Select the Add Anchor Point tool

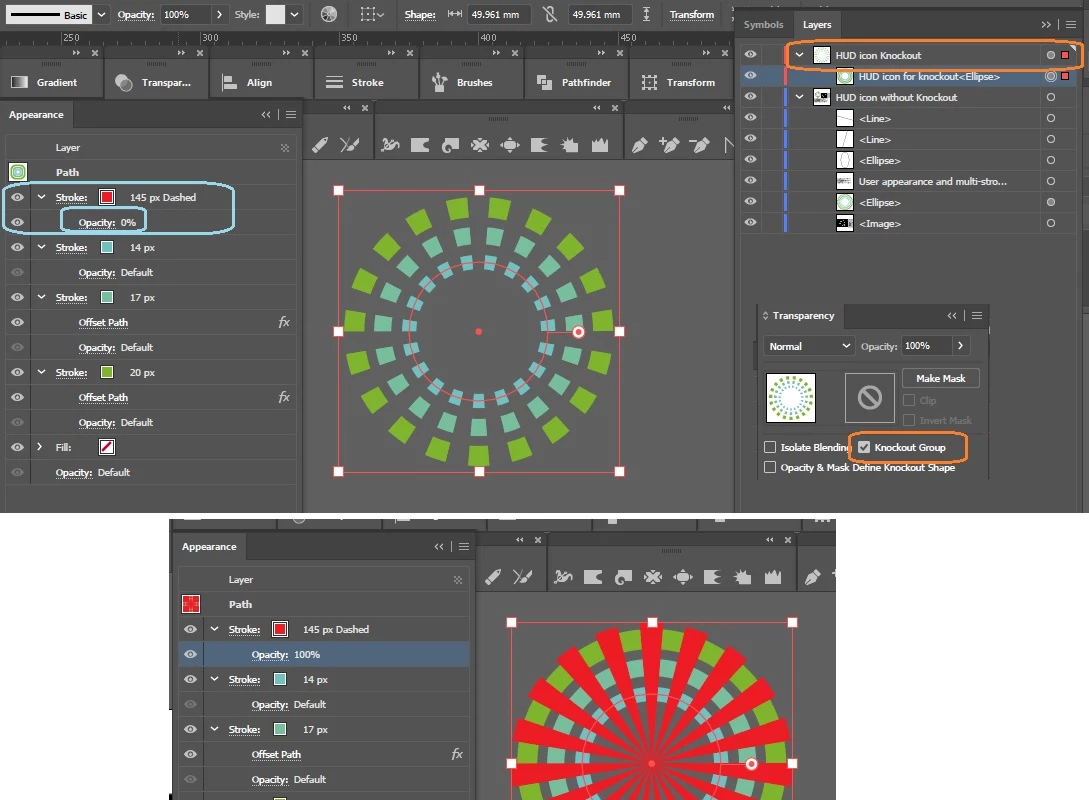[x=670, y=144]
